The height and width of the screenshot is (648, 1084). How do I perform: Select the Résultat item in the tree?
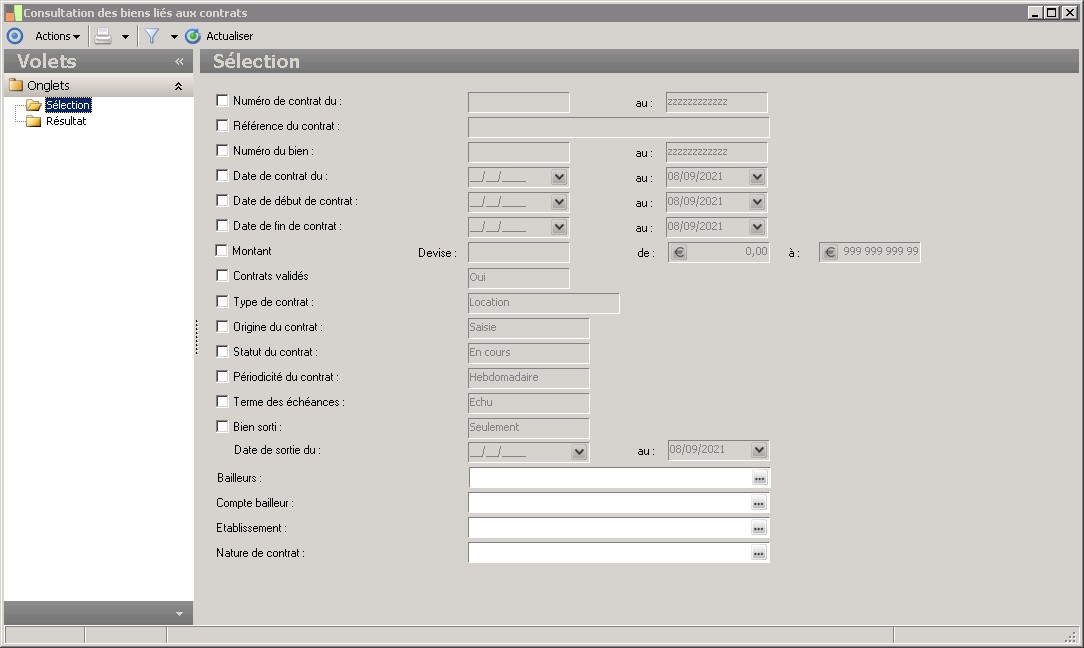coord(66,121)
